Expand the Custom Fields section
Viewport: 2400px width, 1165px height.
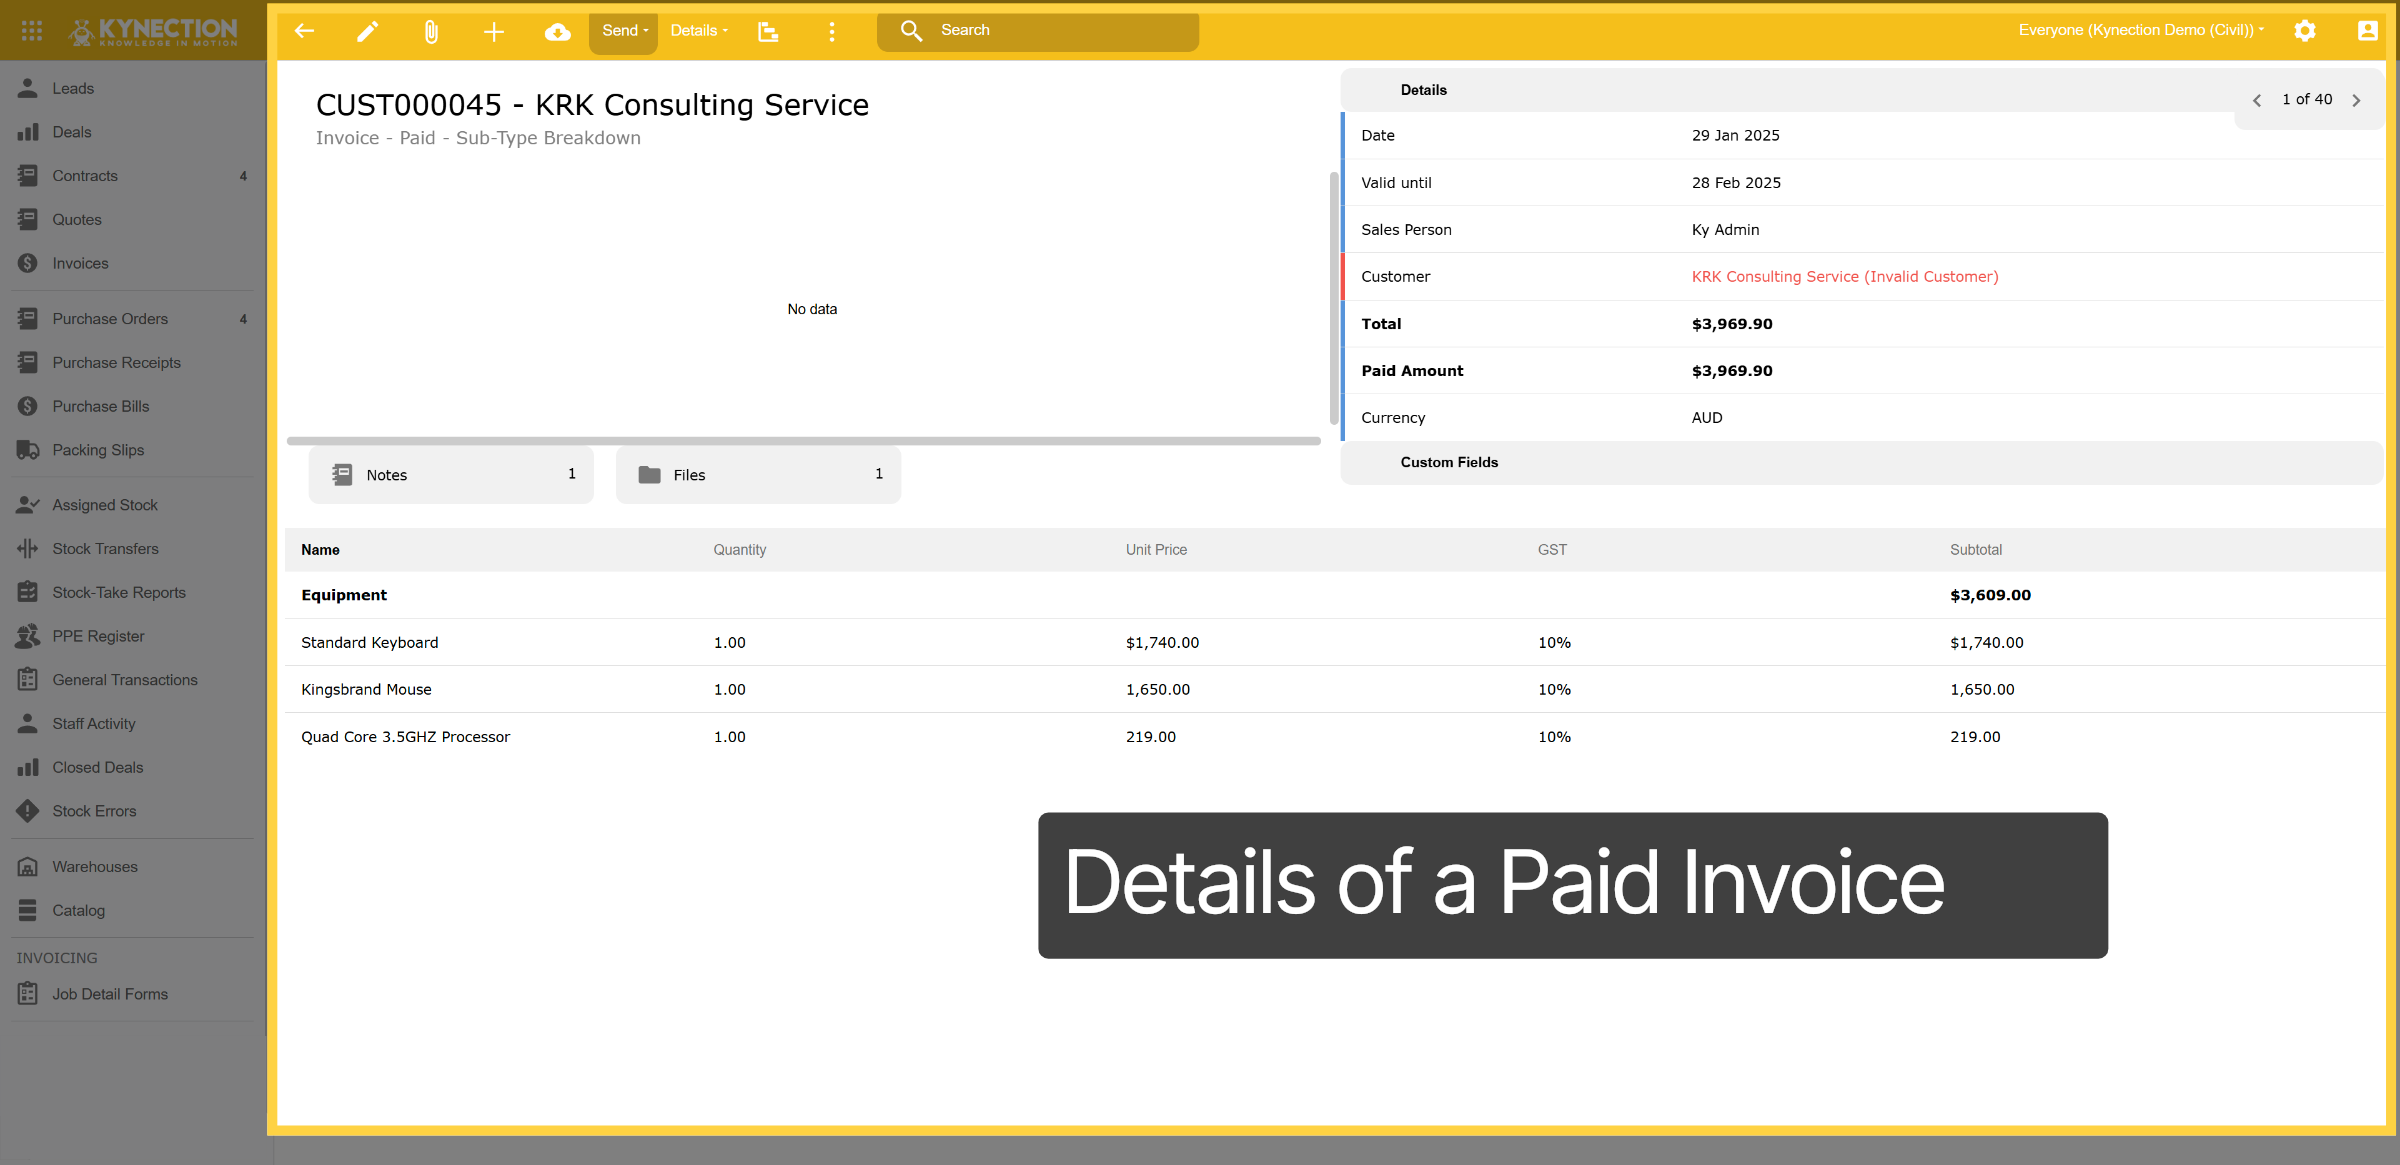pos(1861,462)
